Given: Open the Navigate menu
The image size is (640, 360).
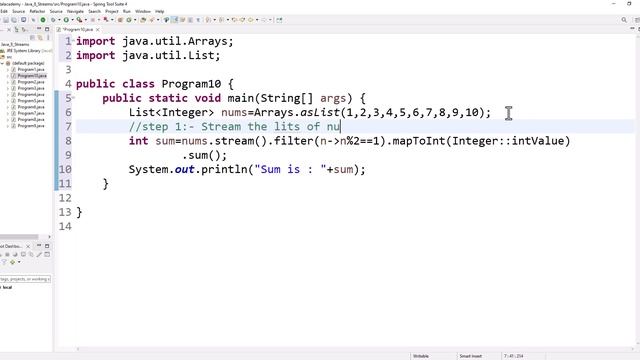Looking at the screenshot, I should coord(75,11).
